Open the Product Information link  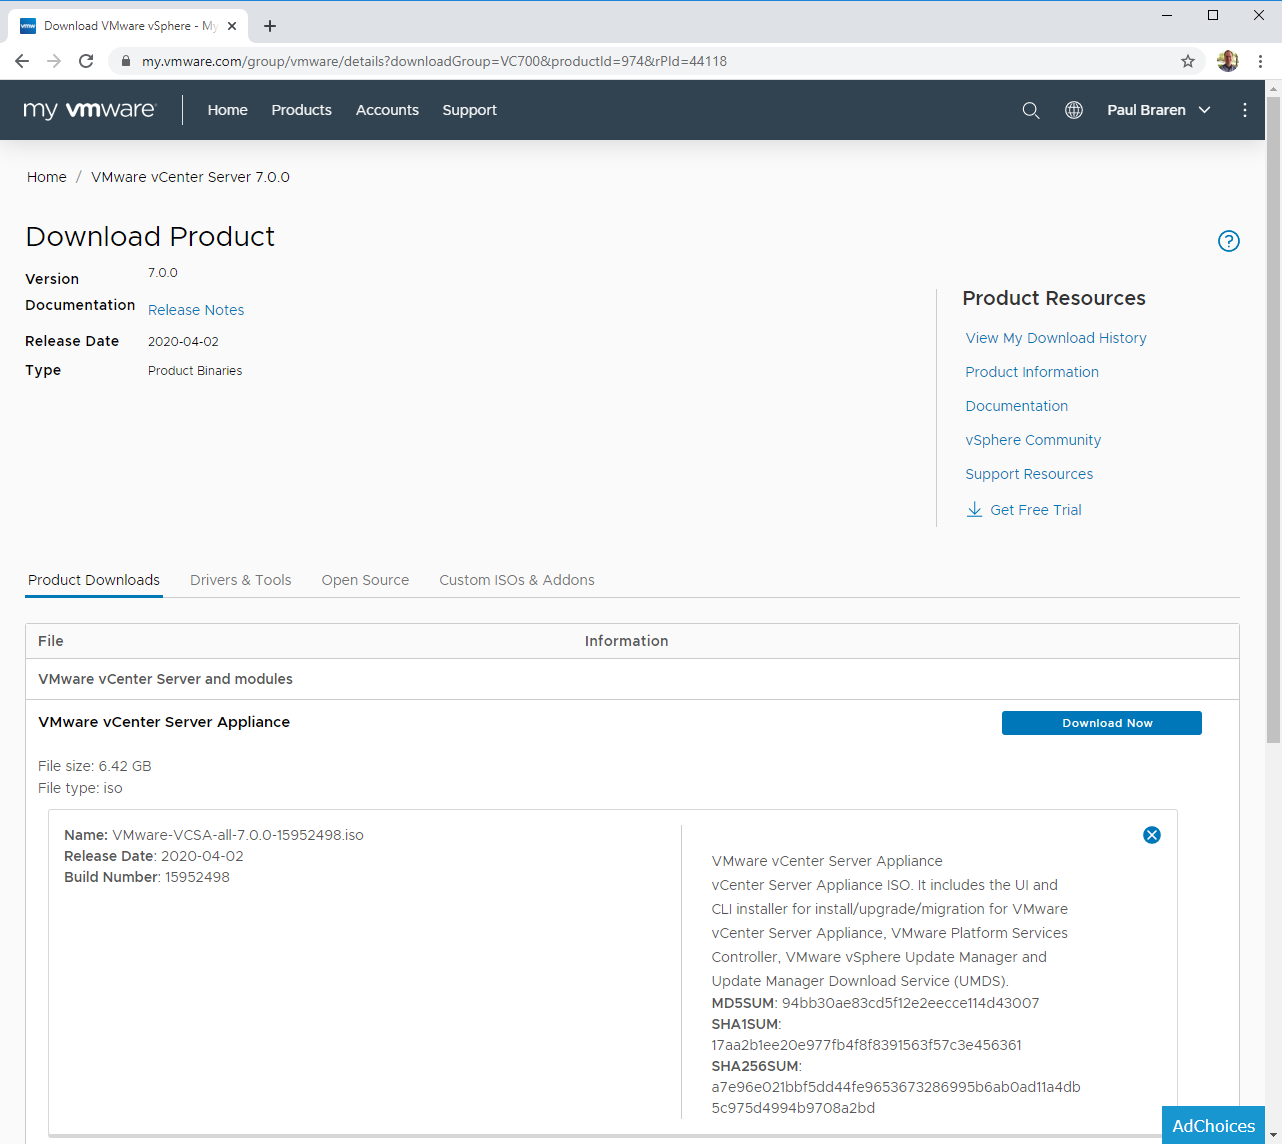tap(1032, 372)
